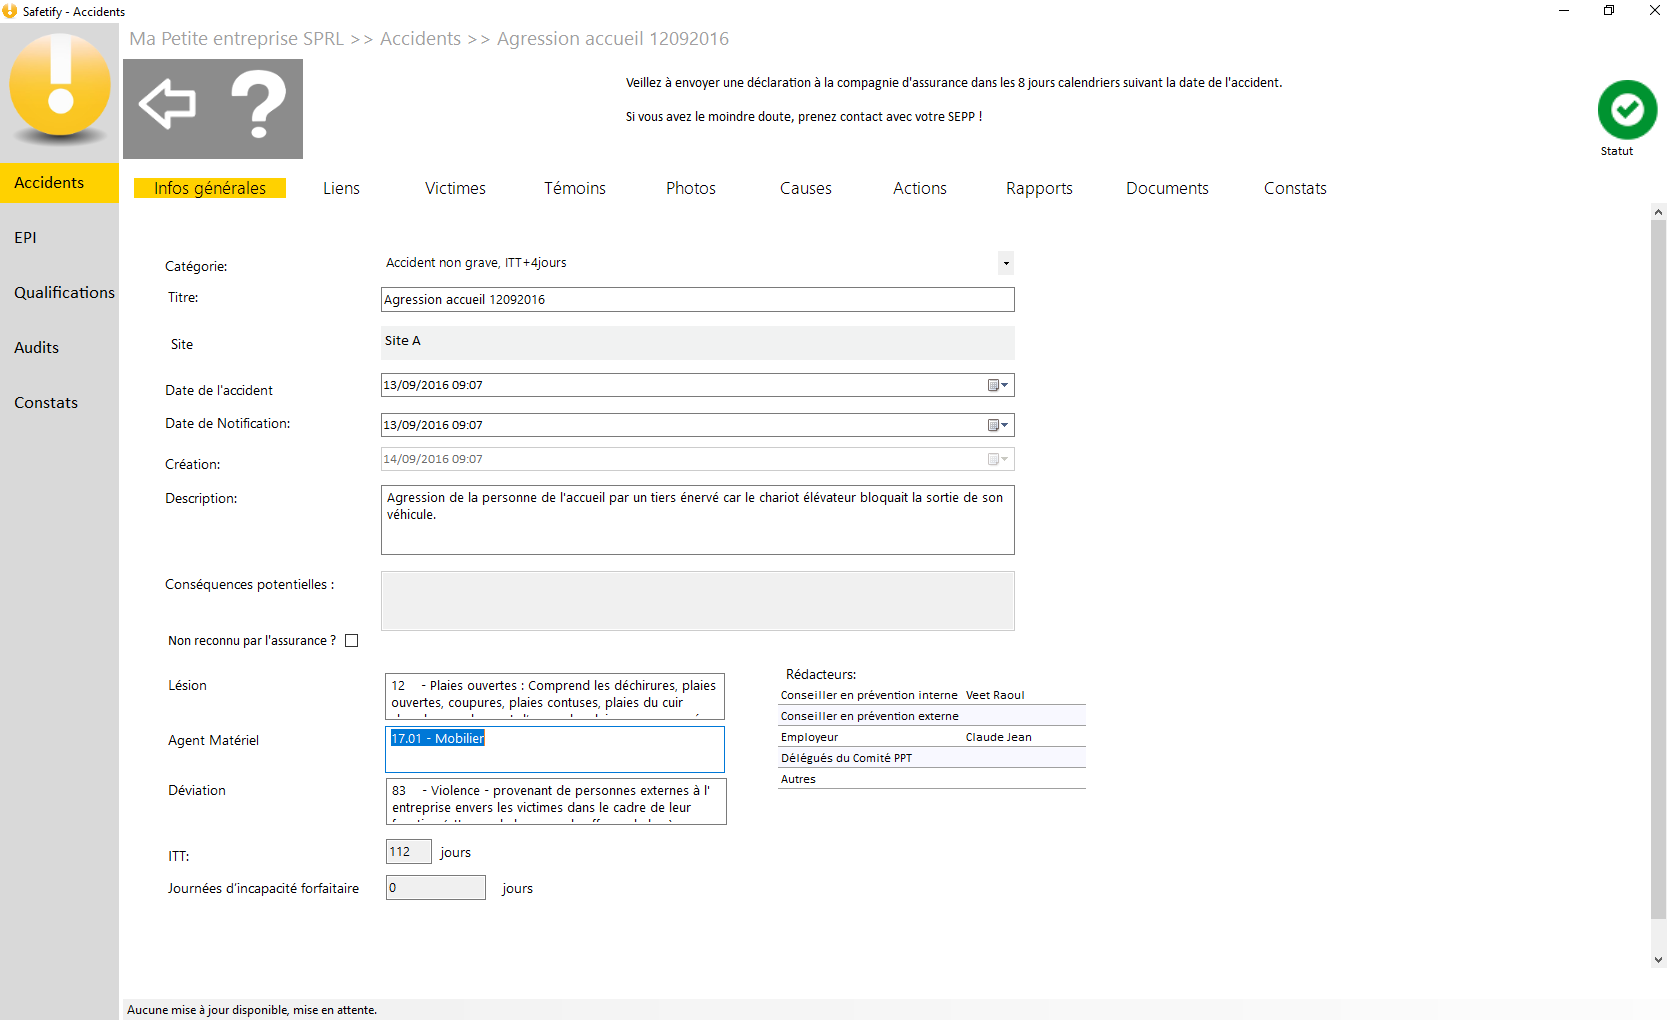Click the Agent Matériel field
Screen dimensions: 1680x1020
tap(555, 749)
